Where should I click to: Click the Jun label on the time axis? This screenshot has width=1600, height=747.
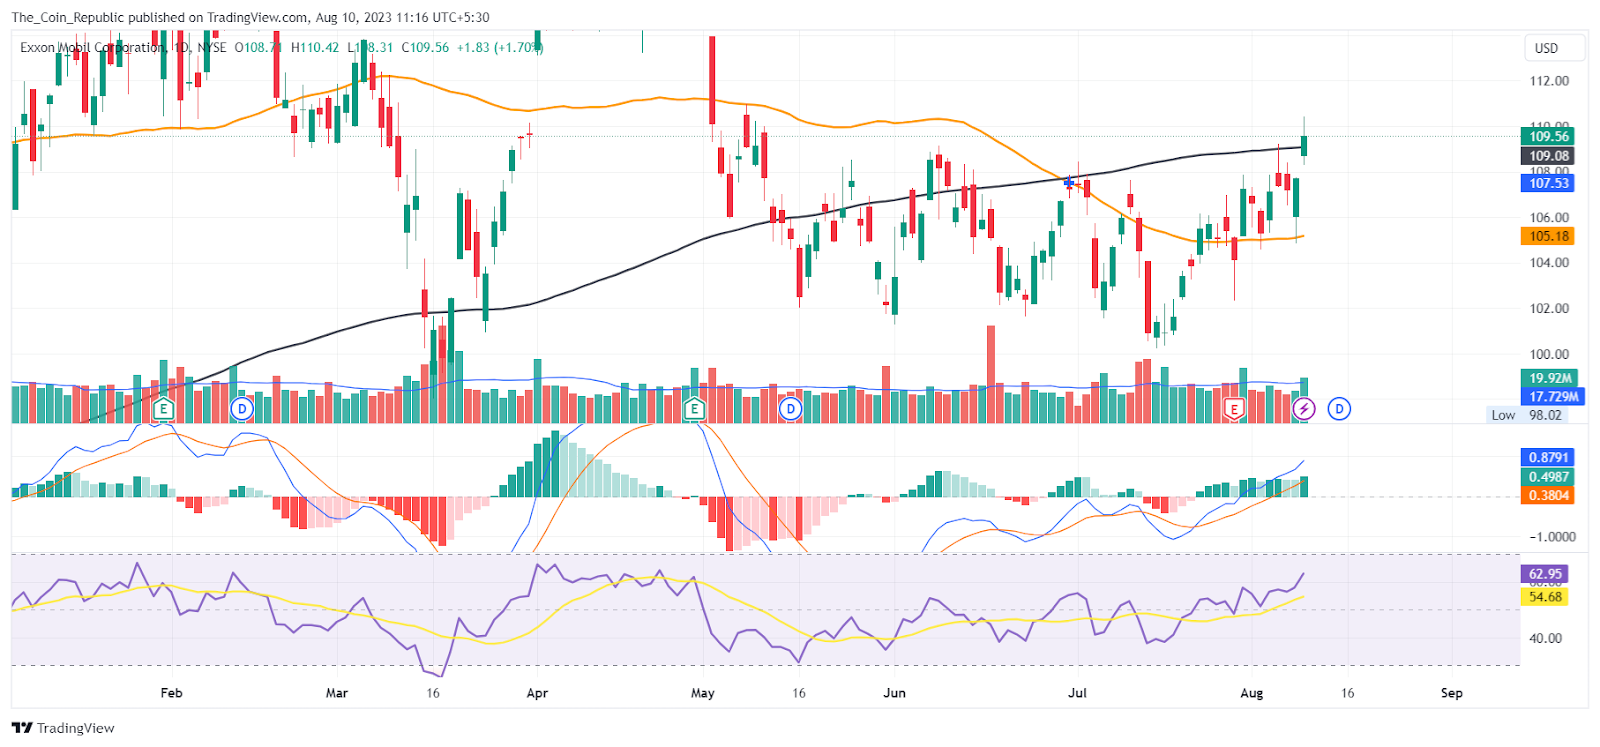coord(894,693)
